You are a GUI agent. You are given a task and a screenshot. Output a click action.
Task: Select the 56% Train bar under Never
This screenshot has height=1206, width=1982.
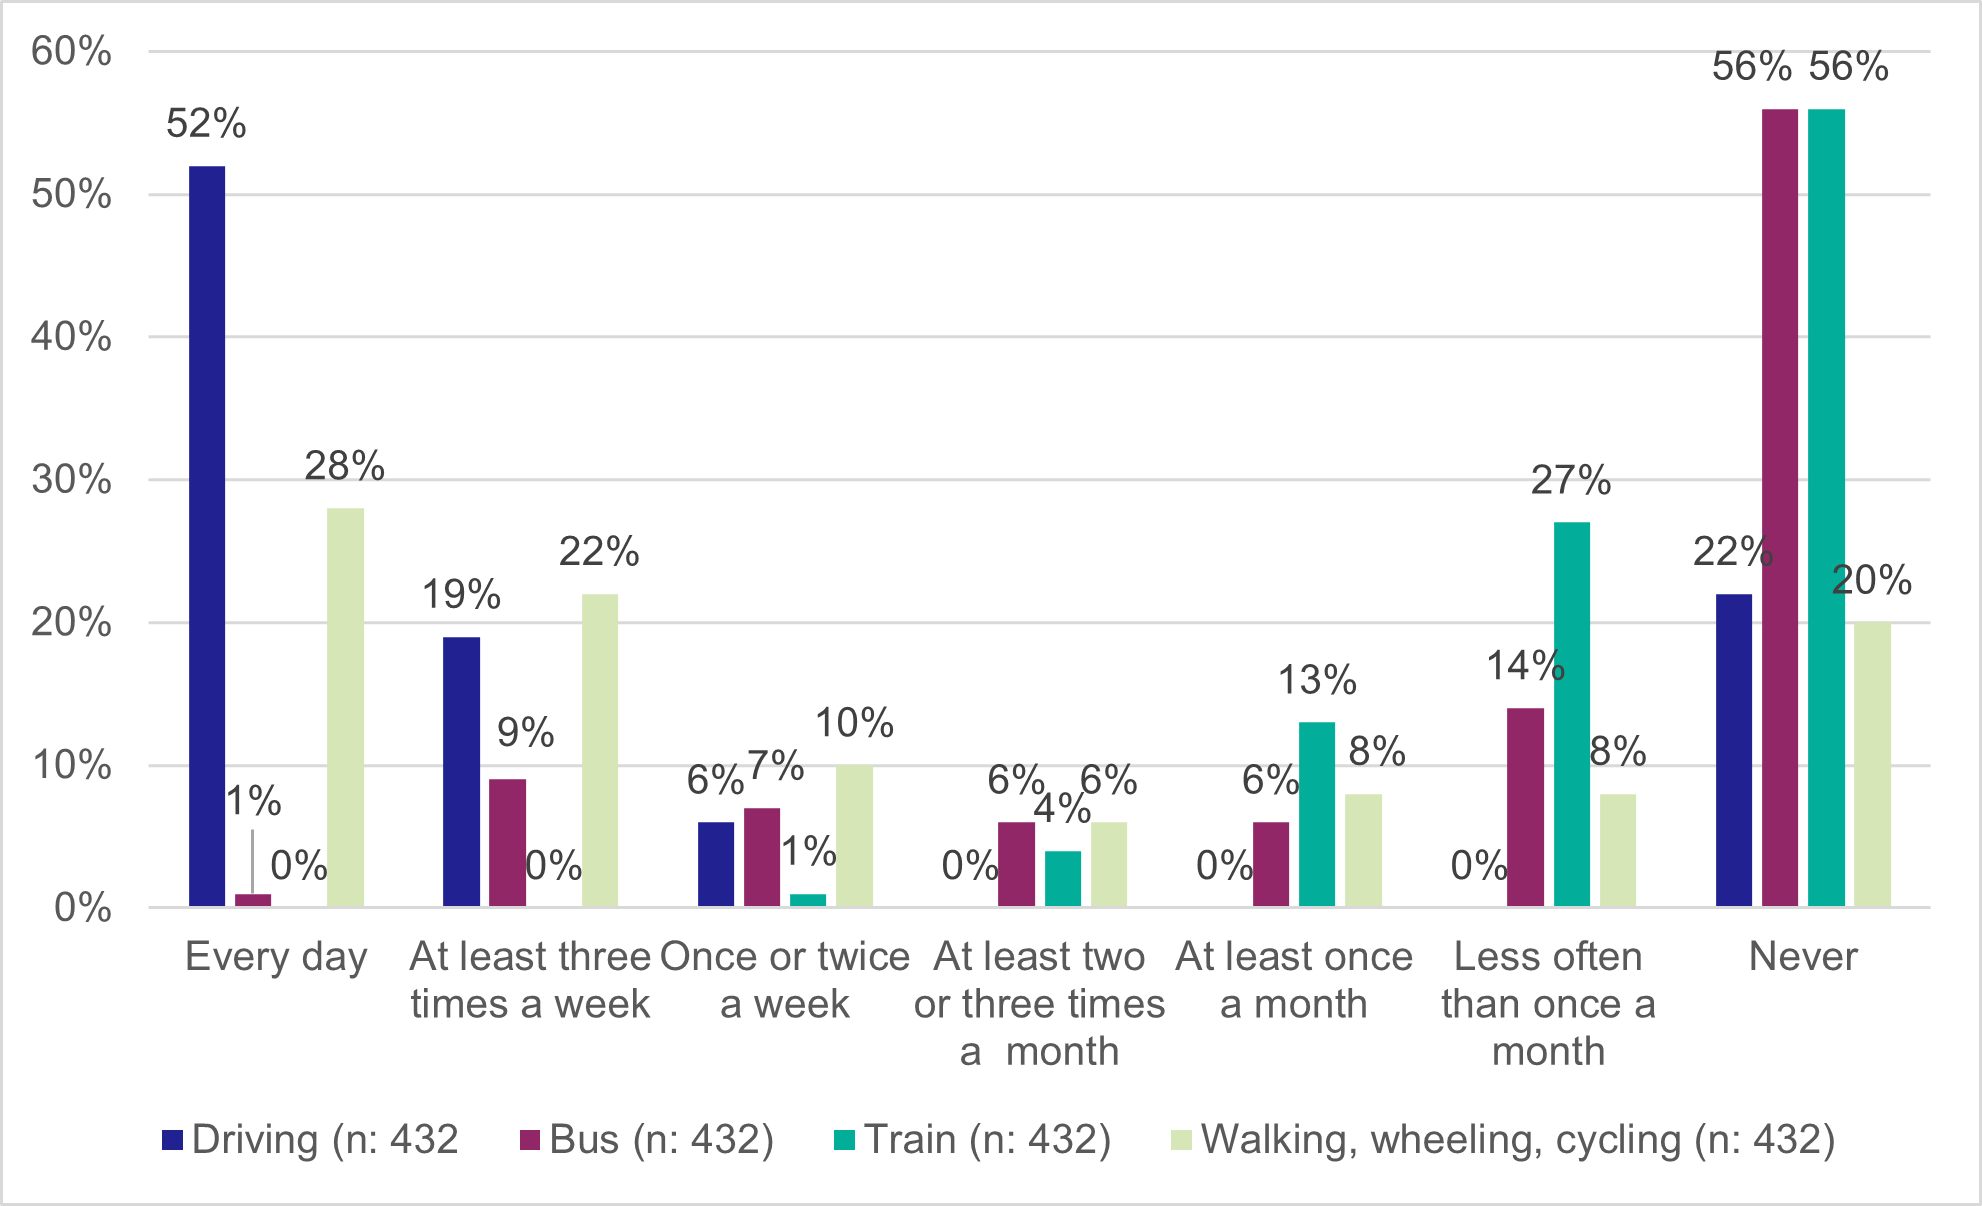(1826, 507)
